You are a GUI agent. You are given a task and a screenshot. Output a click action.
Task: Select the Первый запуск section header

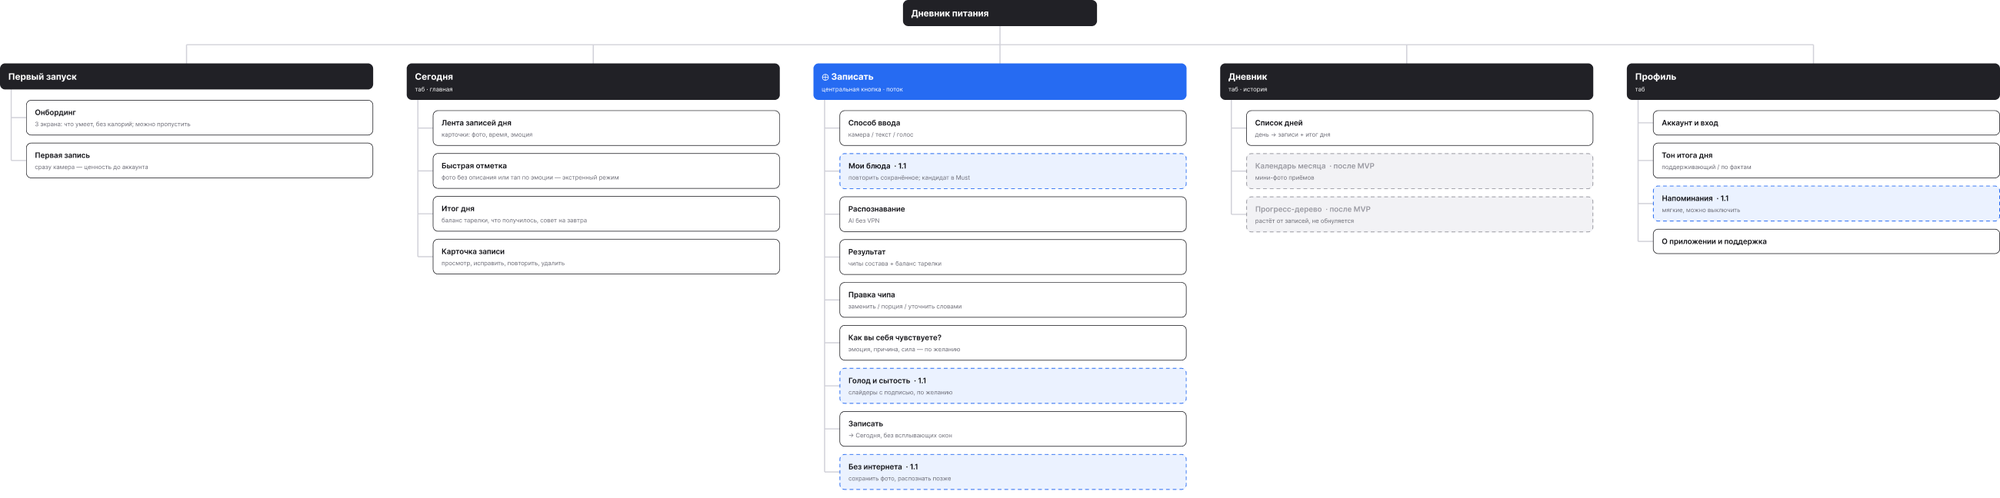tap(186, 76)
